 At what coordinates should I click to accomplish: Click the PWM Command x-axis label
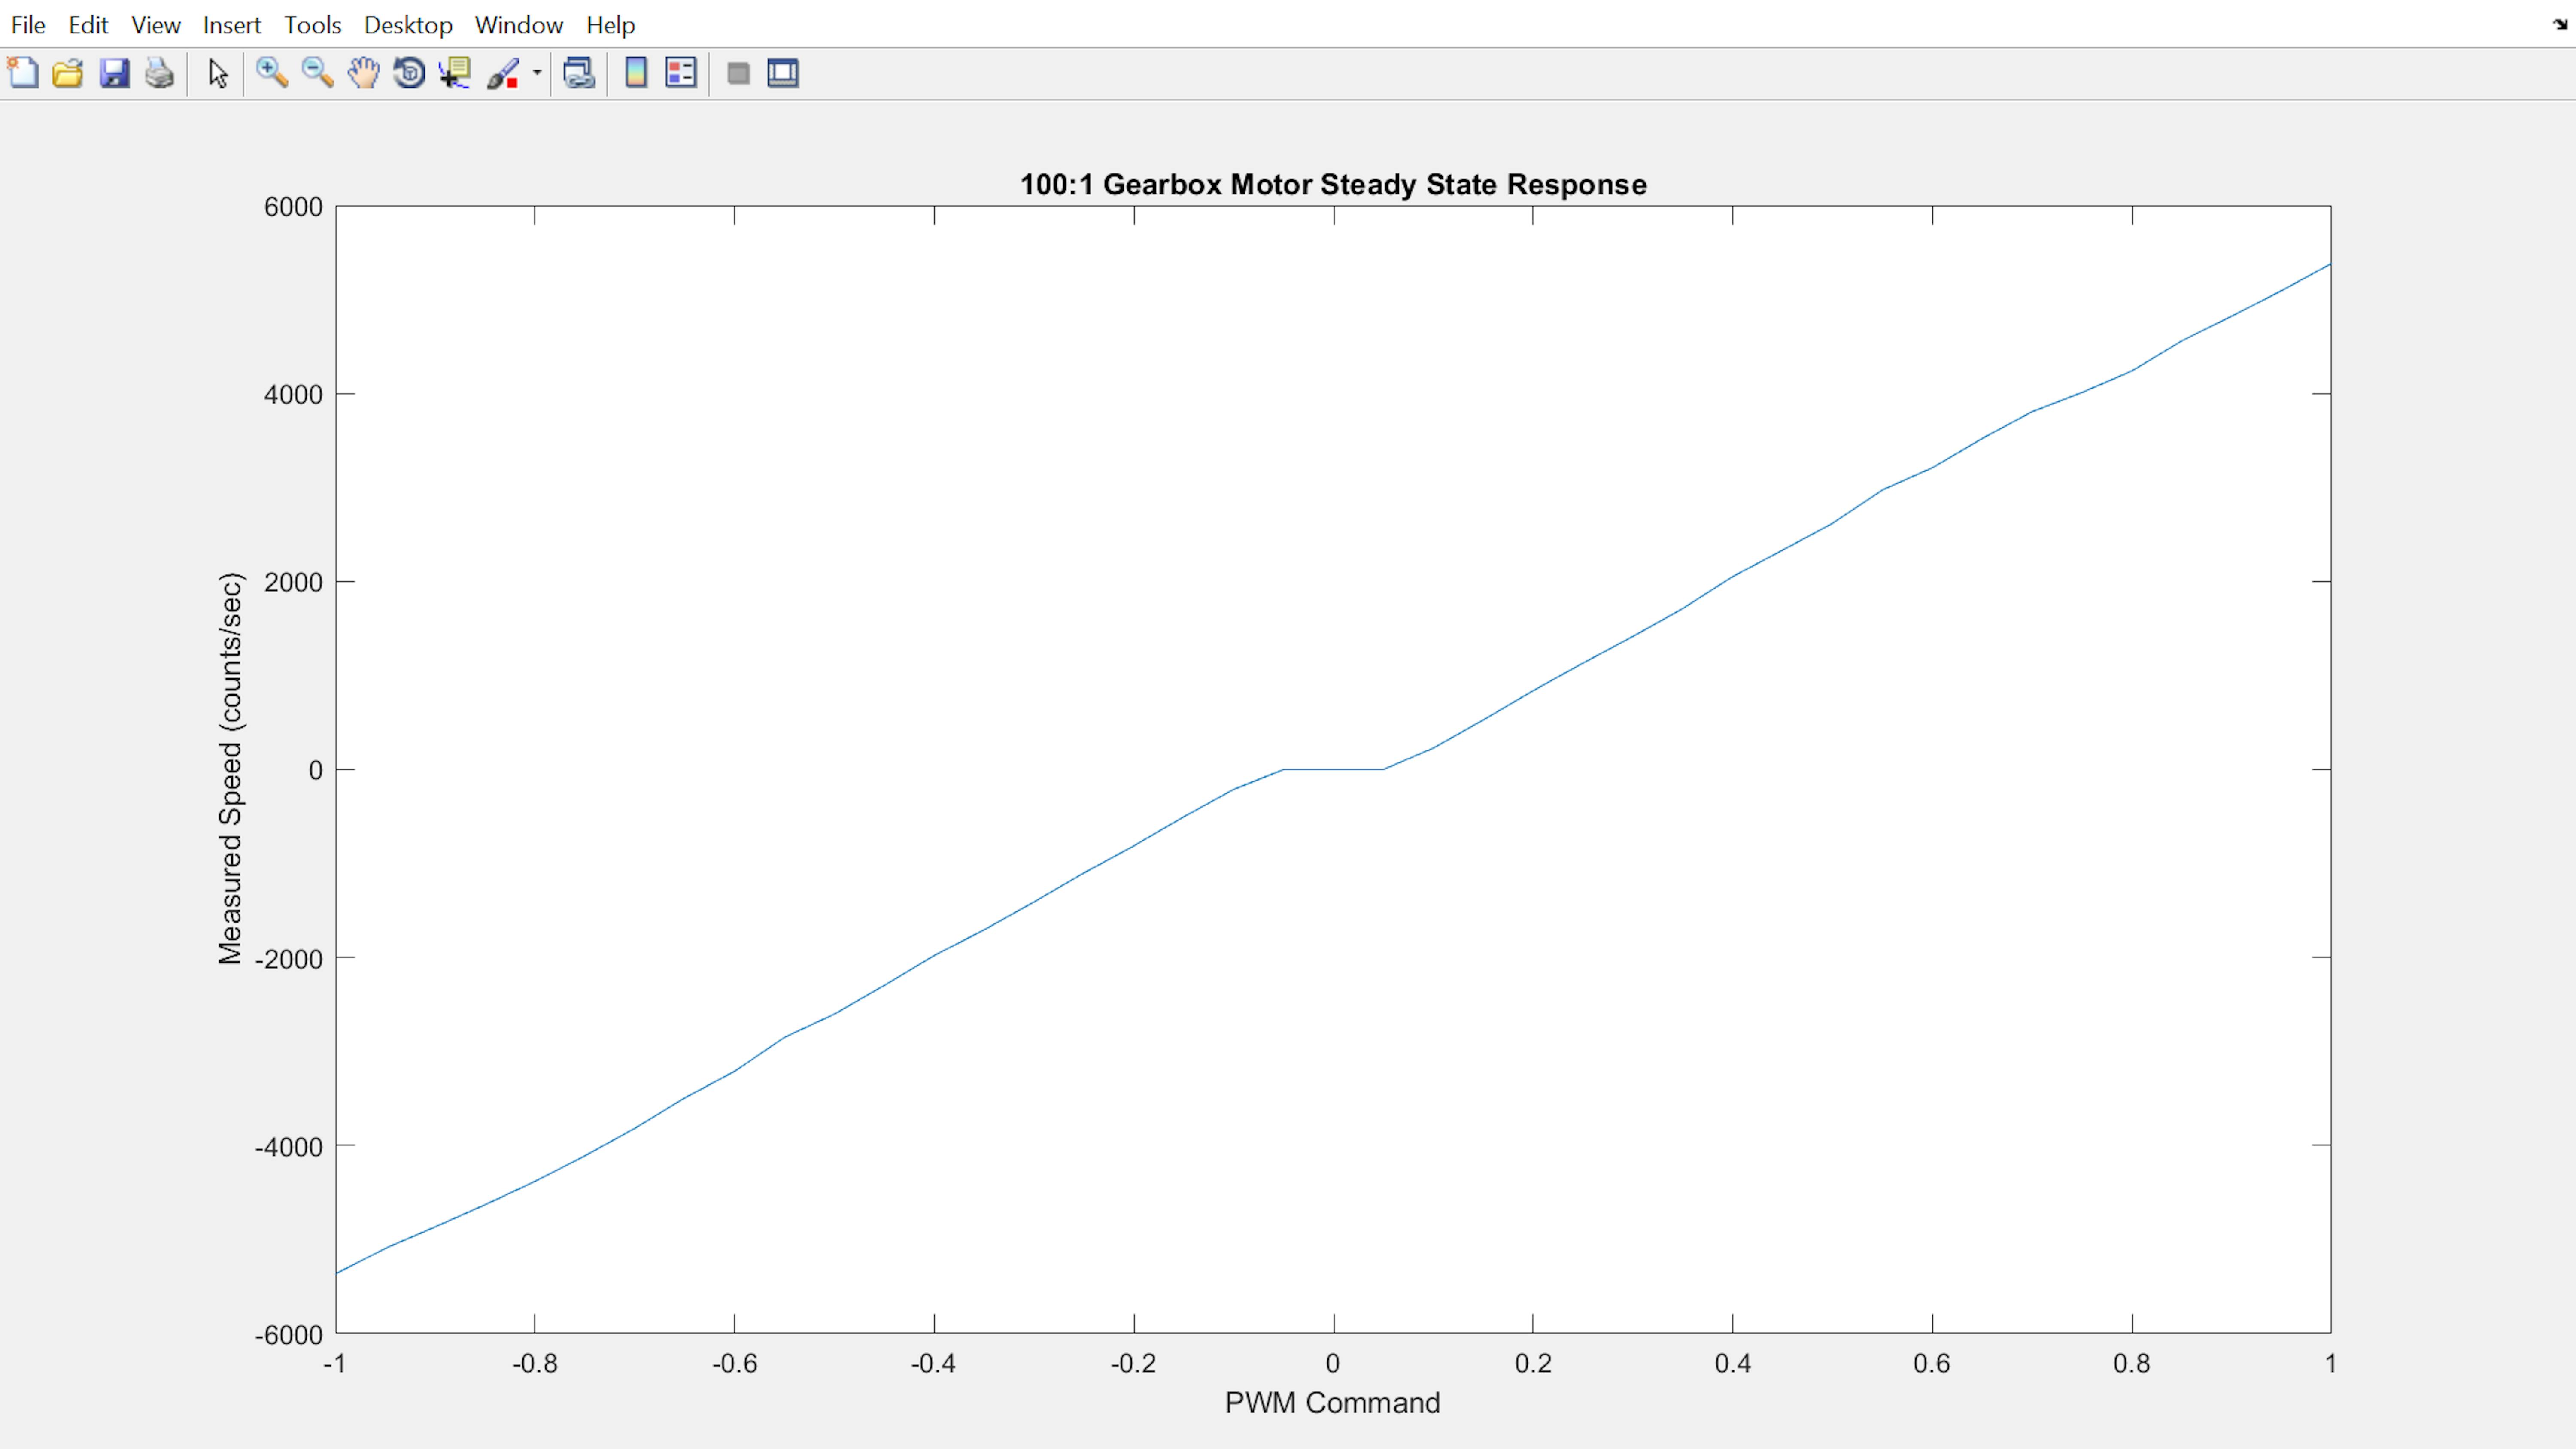(1333, 1403)
